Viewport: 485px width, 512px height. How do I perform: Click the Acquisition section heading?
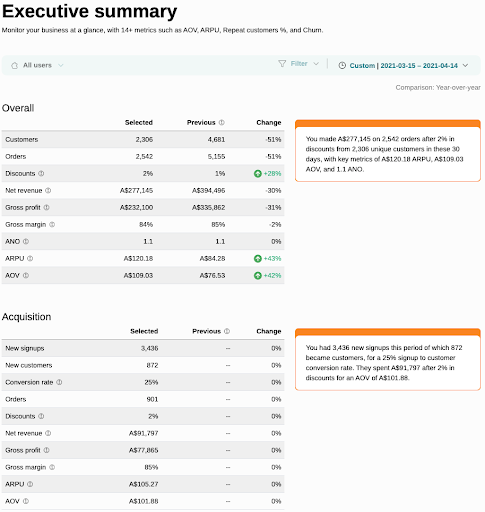click(27, 317)
